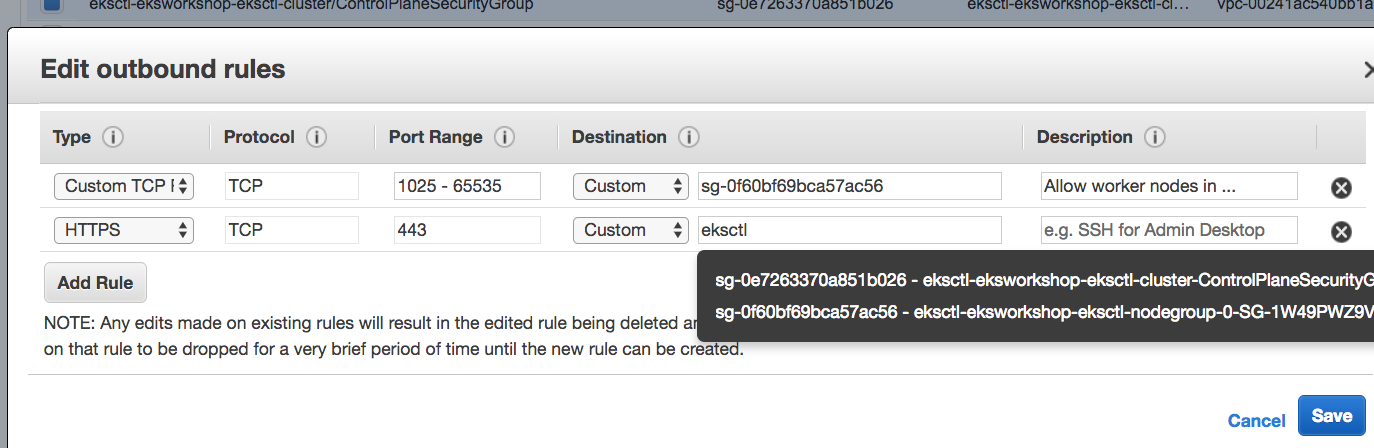The width and height of the screenshot is (1374, 448).
Task: Focus the destination field containing eksctl
Action: coord(849,230)
